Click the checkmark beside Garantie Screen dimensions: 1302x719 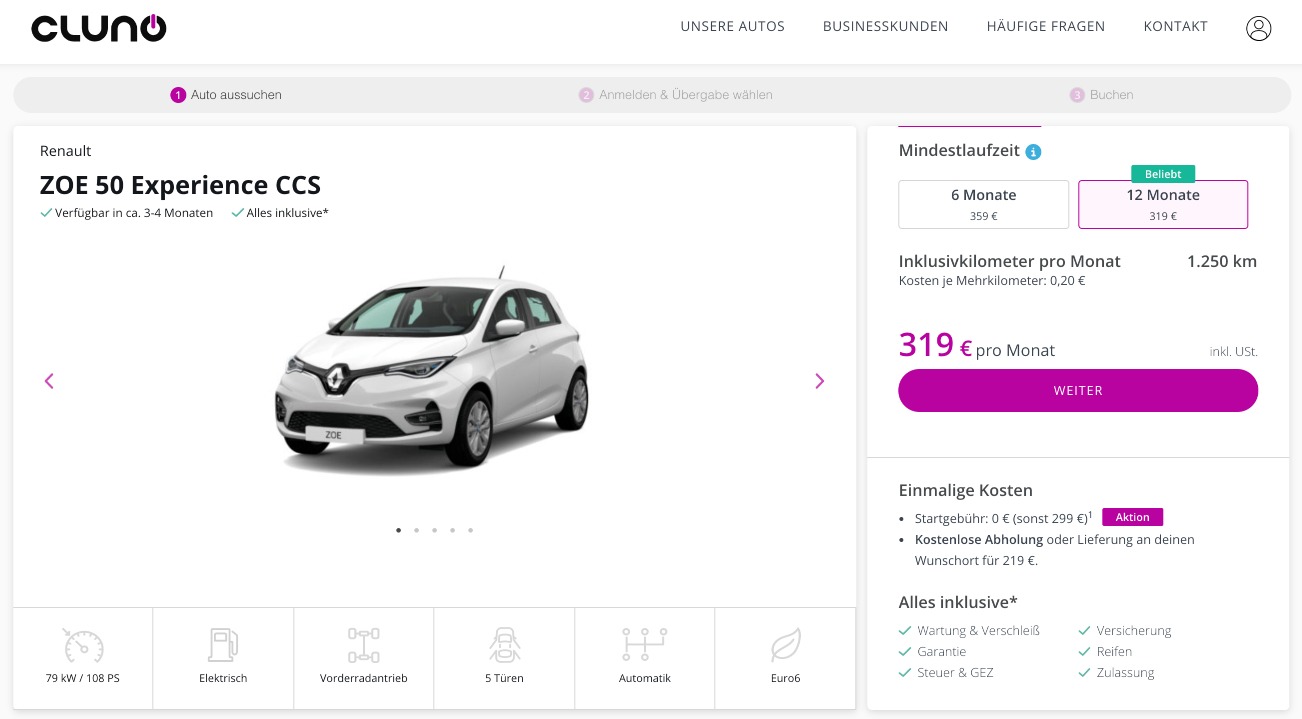tap(905, 652)
